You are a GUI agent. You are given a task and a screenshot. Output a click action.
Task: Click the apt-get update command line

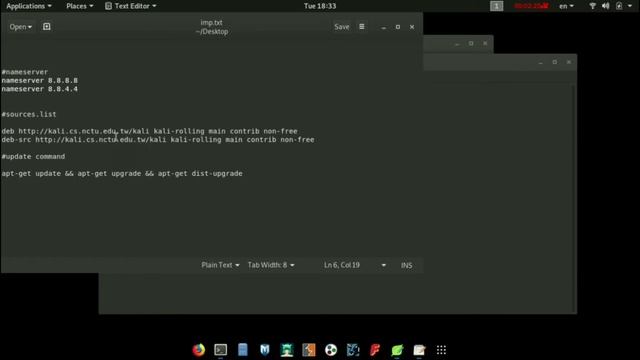122,173
